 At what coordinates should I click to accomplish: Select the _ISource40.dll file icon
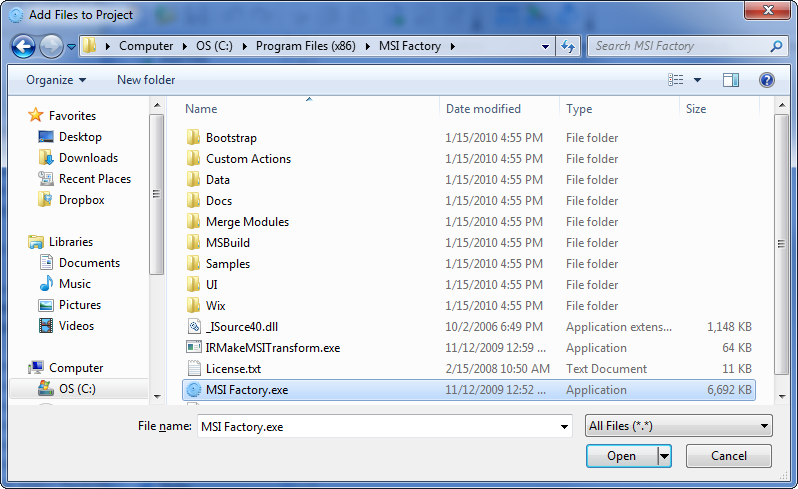coord(194,326)
